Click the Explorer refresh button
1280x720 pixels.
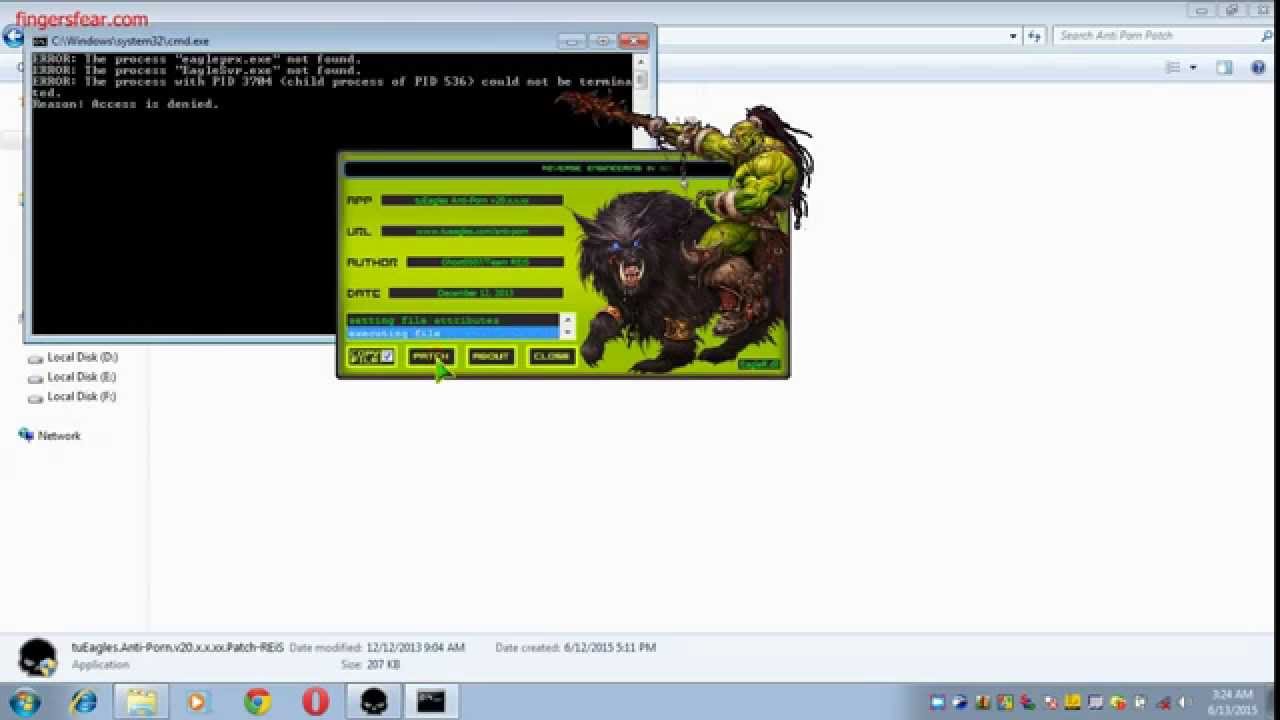pos(1034,36)
